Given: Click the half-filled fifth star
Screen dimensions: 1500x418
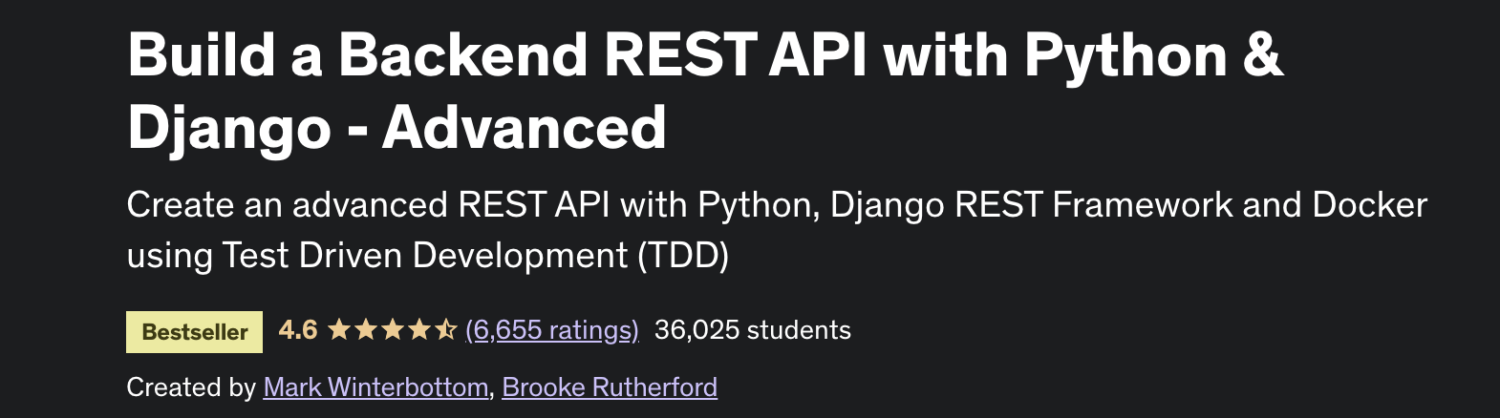Looking at the screenshot, I should click(x=446, y=330).
